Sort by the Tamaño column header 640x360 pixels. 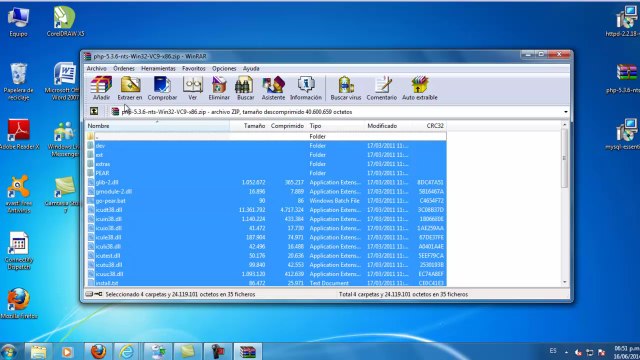pyautogui.click(x=249, y=126)
